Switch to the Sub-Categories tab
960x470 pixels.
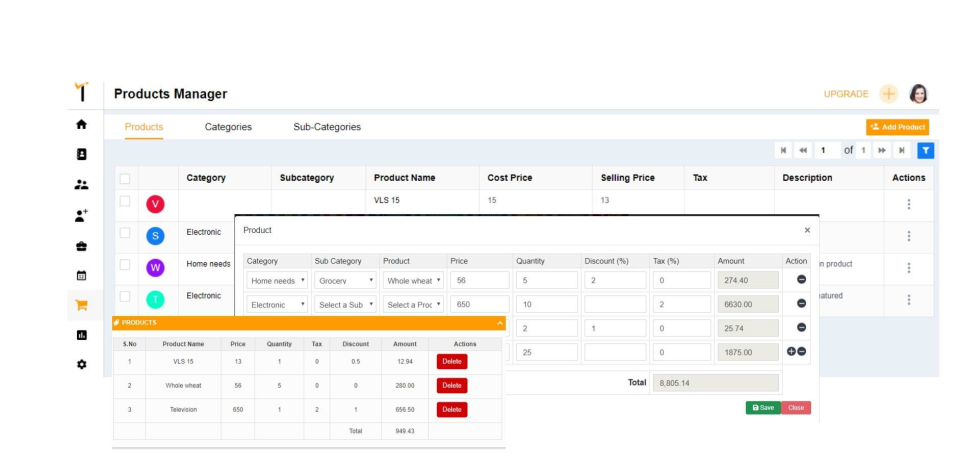pyautogui.click(x=327, y=127)
